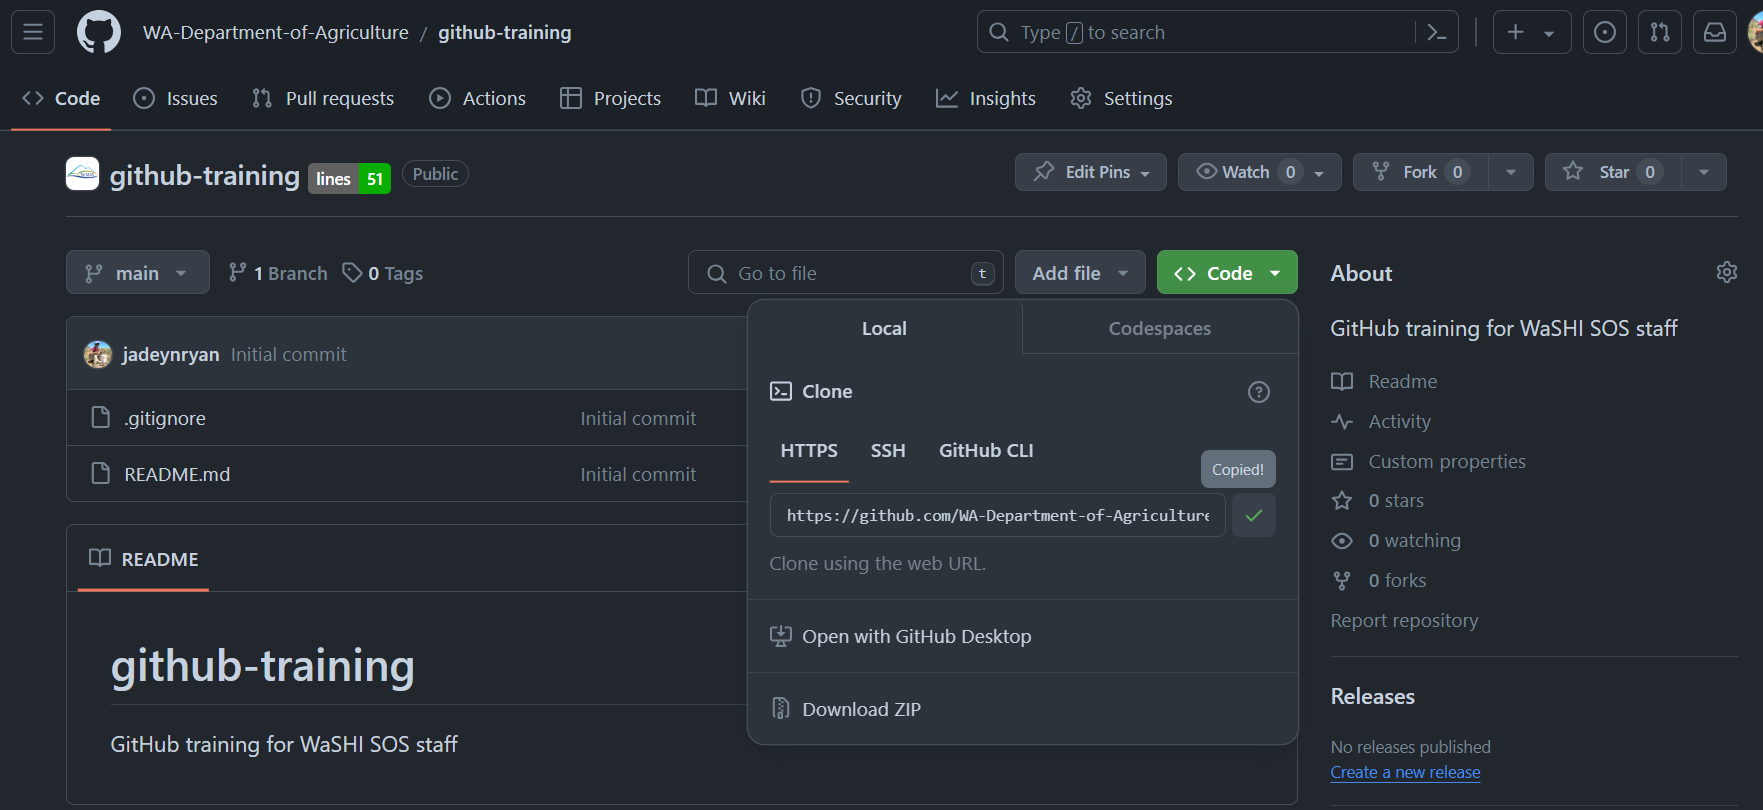The image size is (1763, 810).
Task: Click Download ZIP
Action: [861, 709]
